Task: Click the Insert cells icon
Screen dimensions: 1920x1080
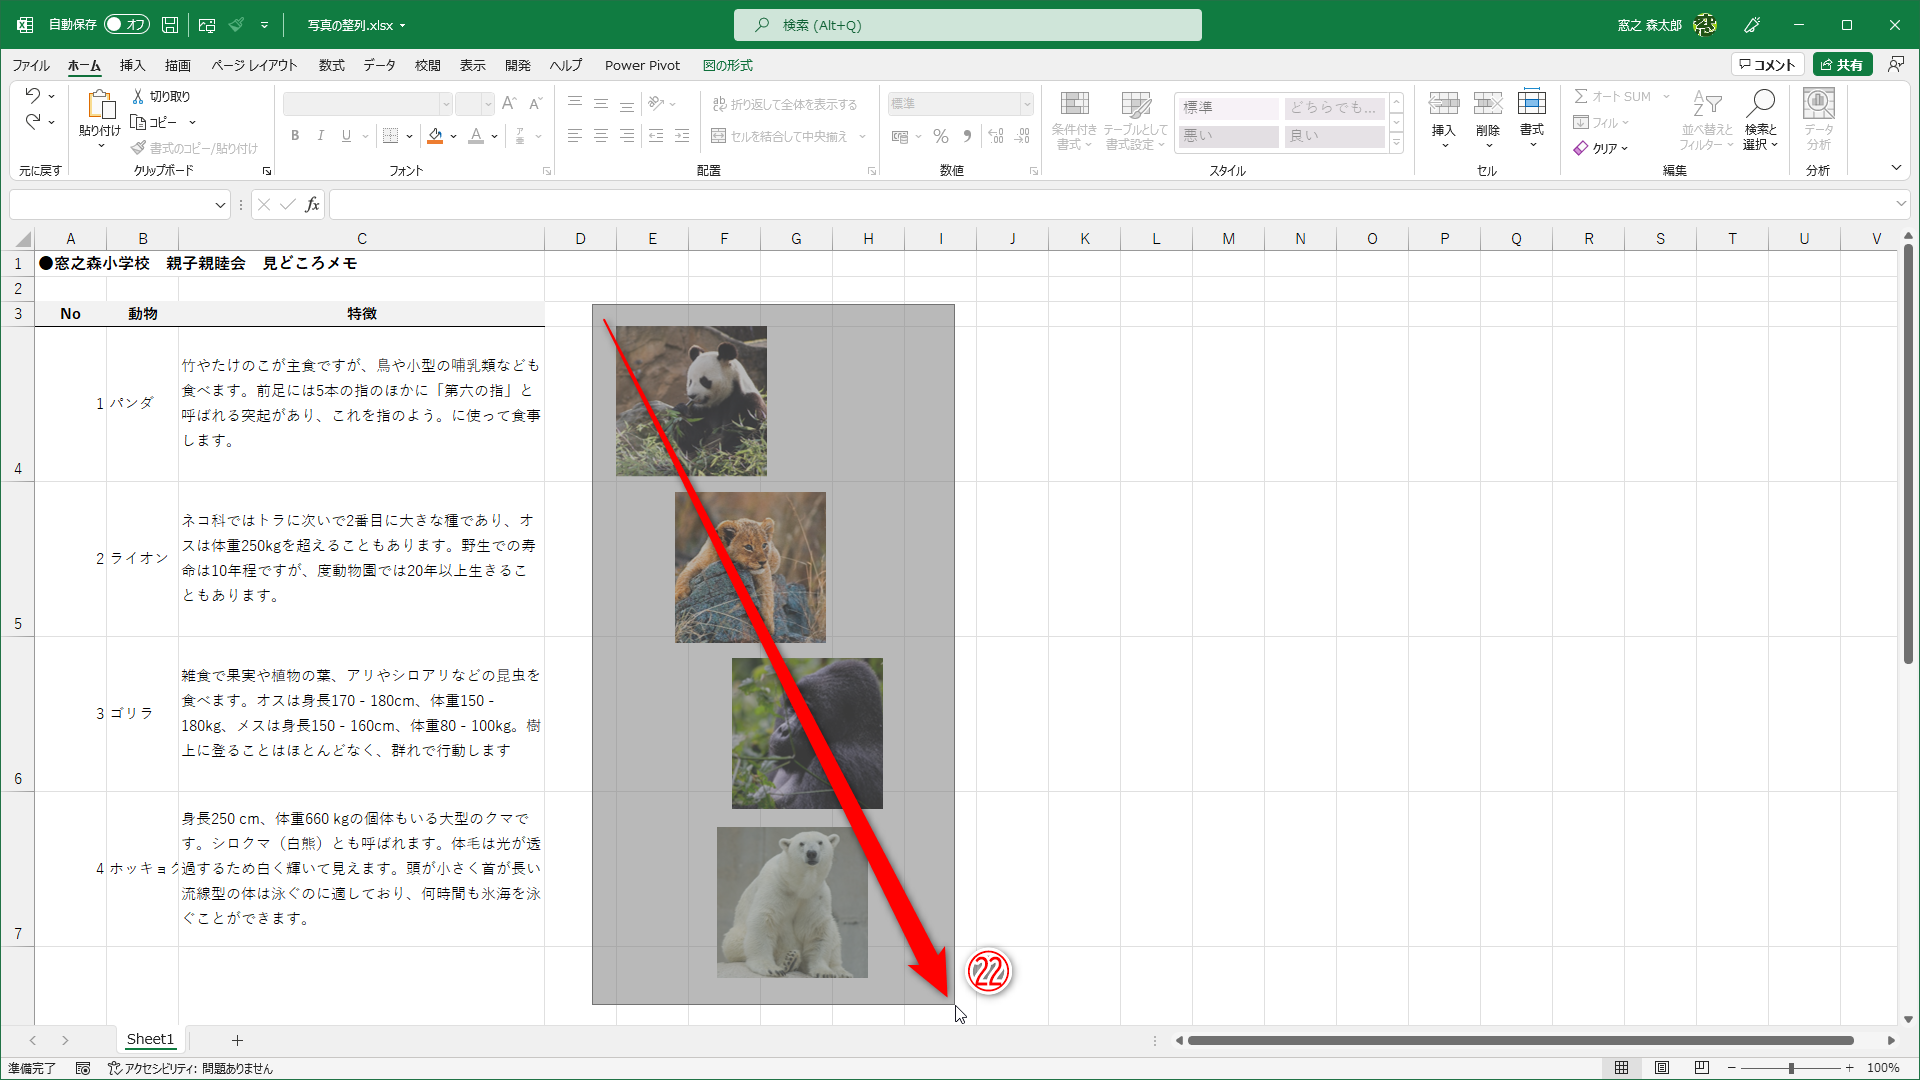Action: tap(1443, 104)
